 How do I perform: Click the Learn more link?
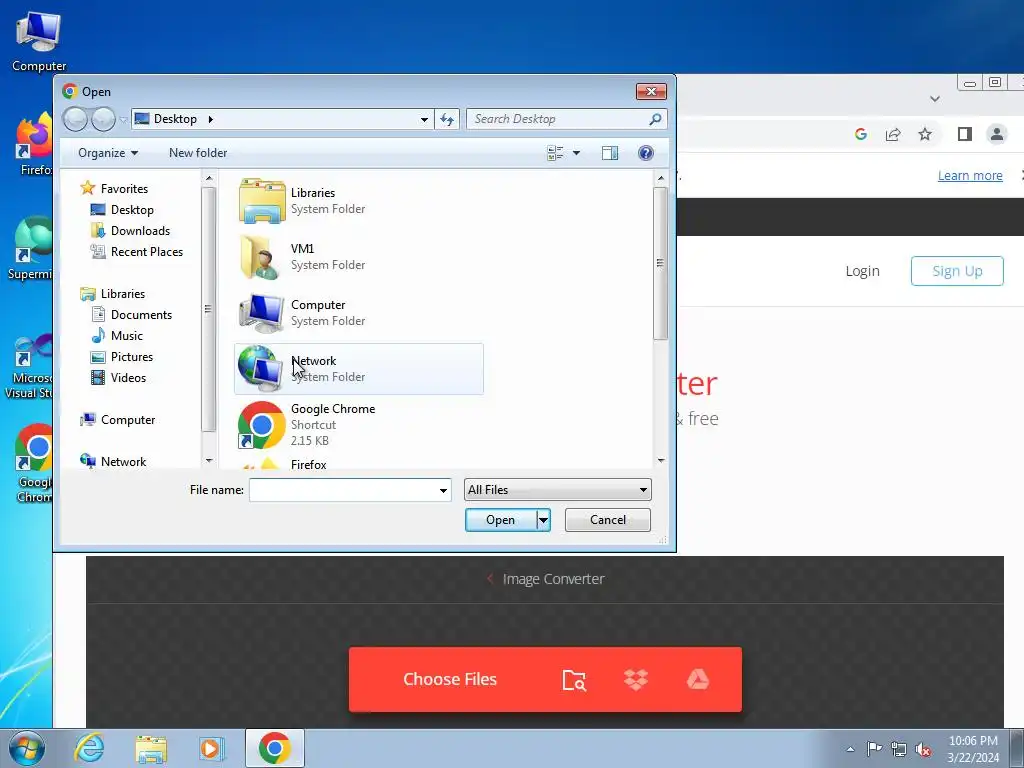tap(970, 176)
